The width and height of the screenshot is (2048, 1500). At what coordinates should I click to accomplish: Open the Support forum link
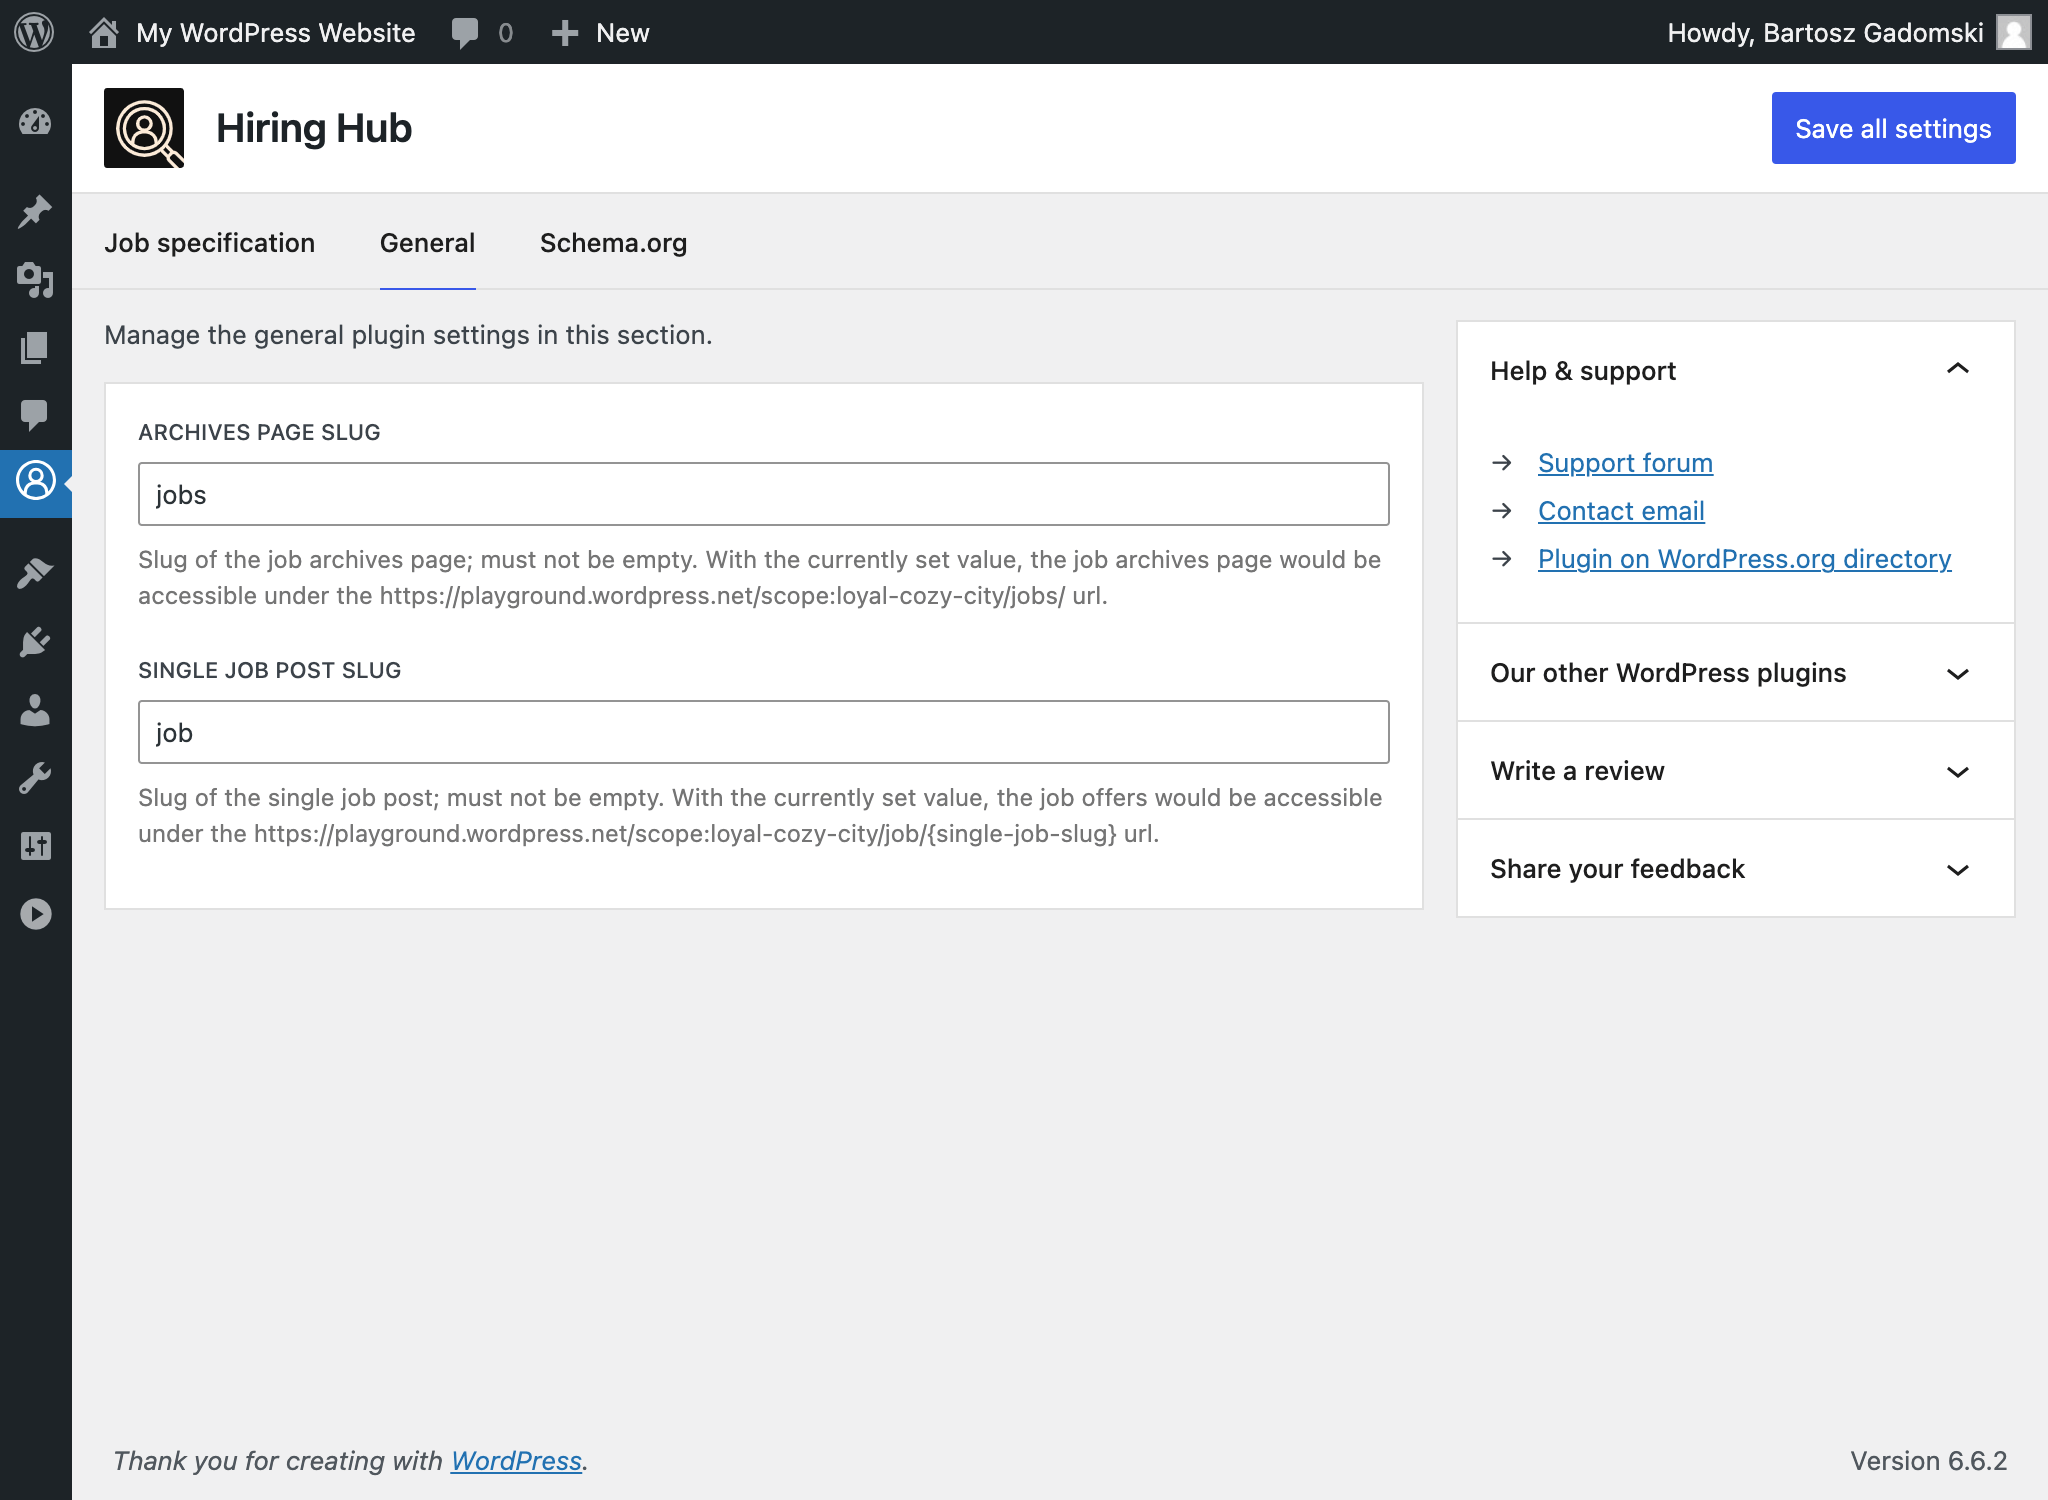coord(1625,463)
